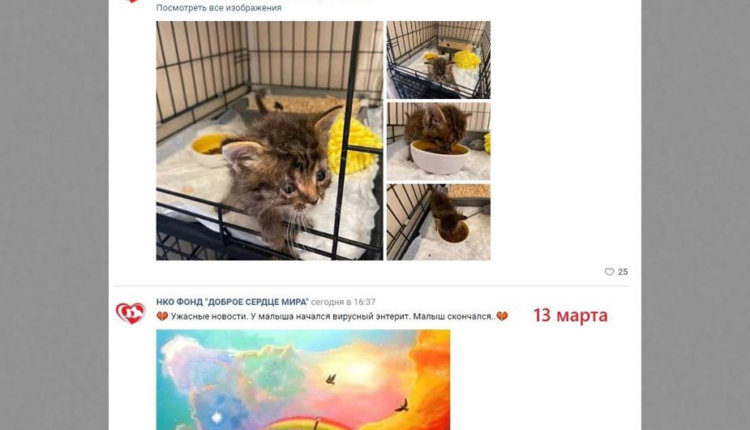750x430 pixels.
Task: Like the post with the heart icon
Action: (x=609, y=272)
